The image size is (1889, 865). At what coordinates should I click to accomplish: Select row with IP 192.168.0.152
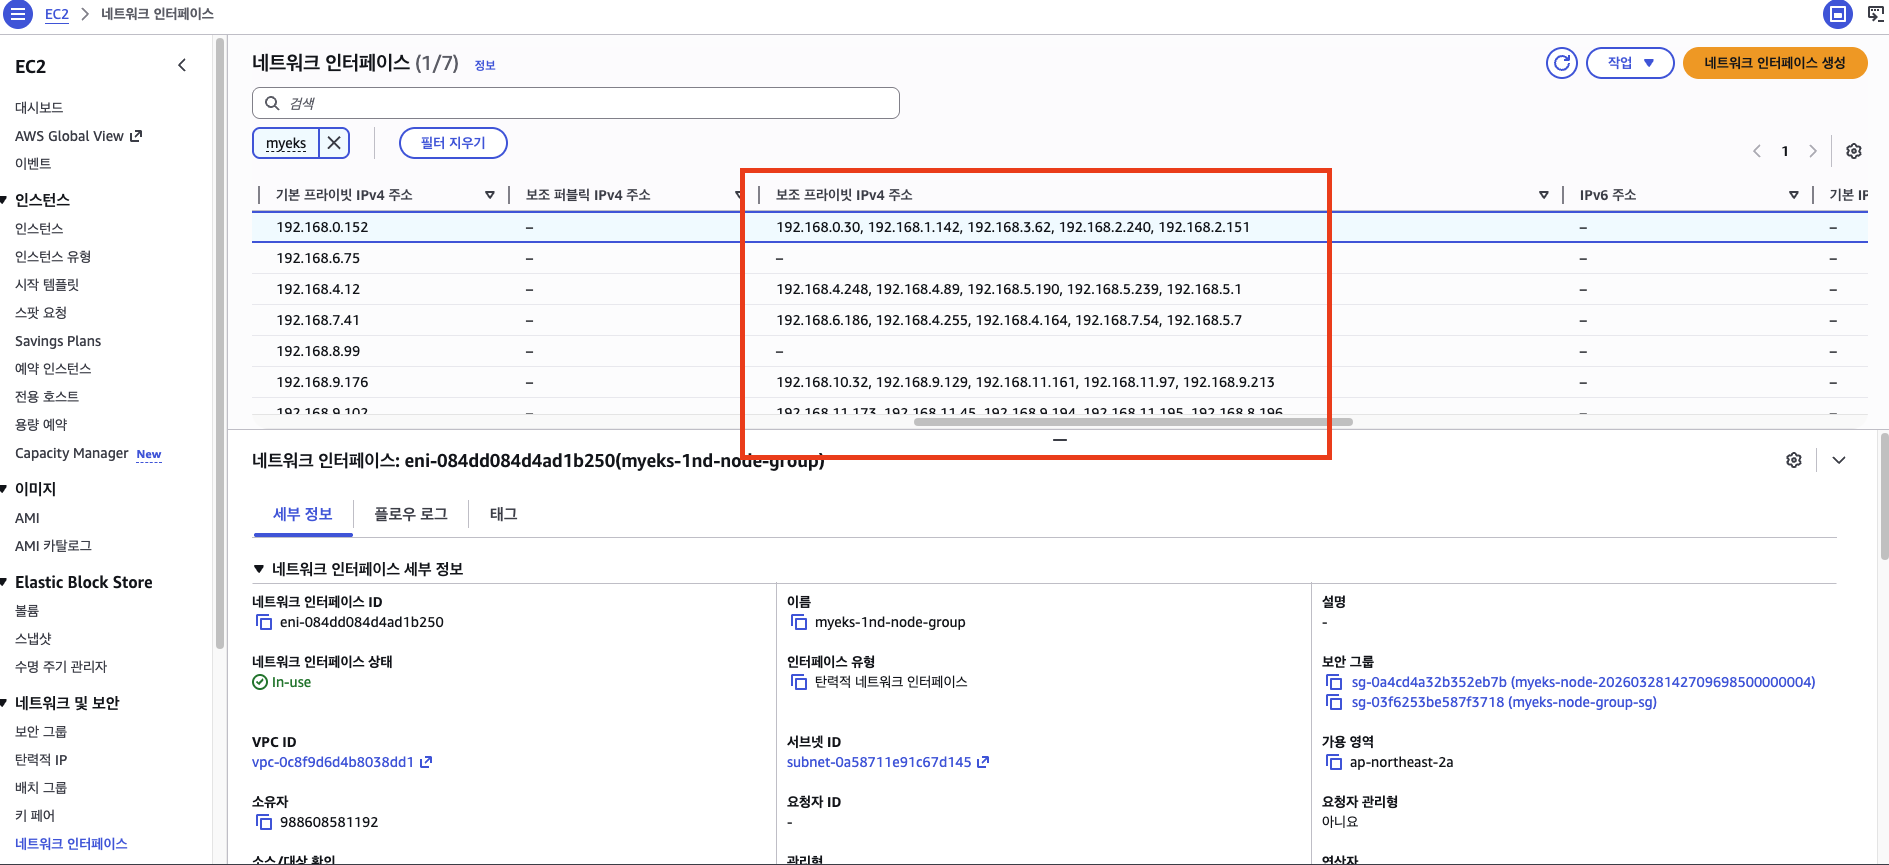[1060, 227]
